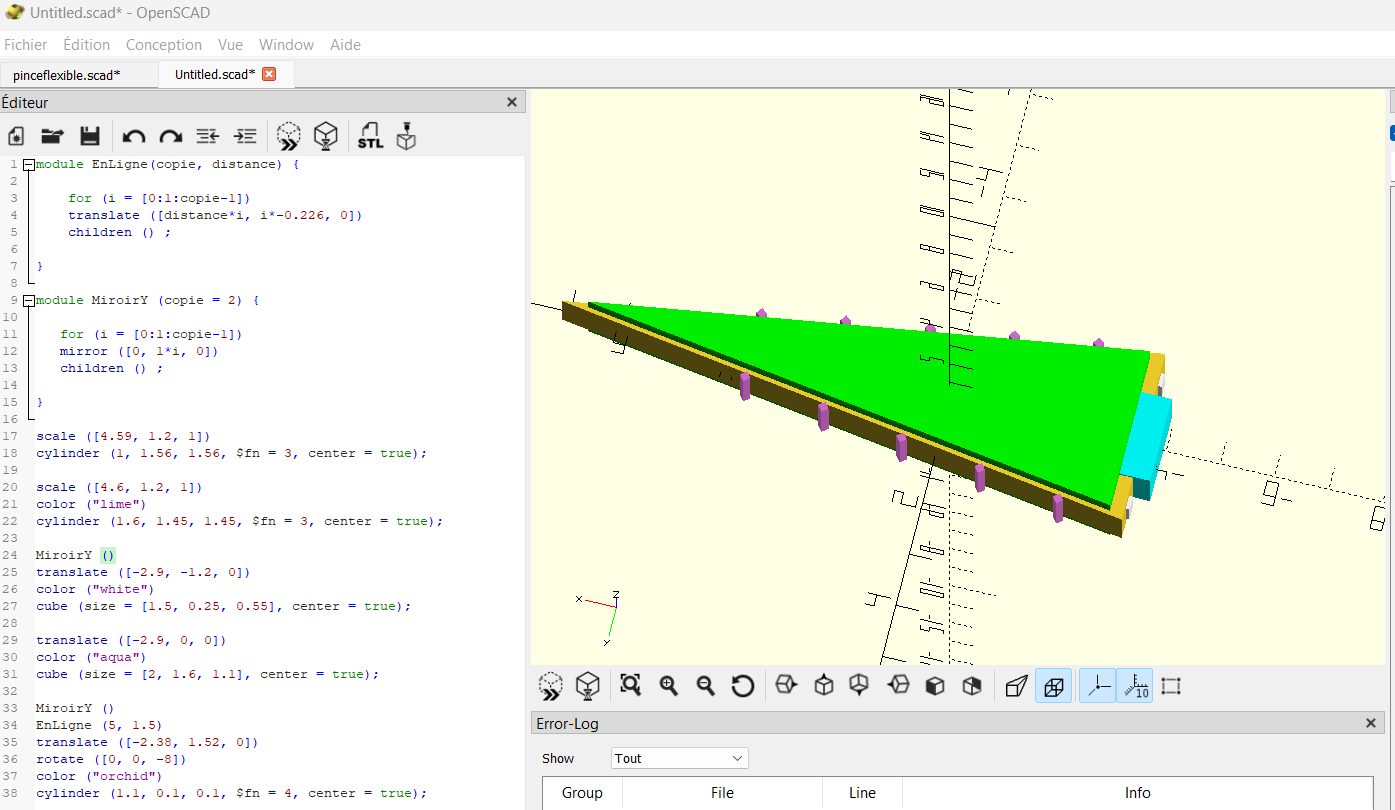Undo the last edit in the editor
The height and width of the screenshot is (810, 1395).
(134, 136)
